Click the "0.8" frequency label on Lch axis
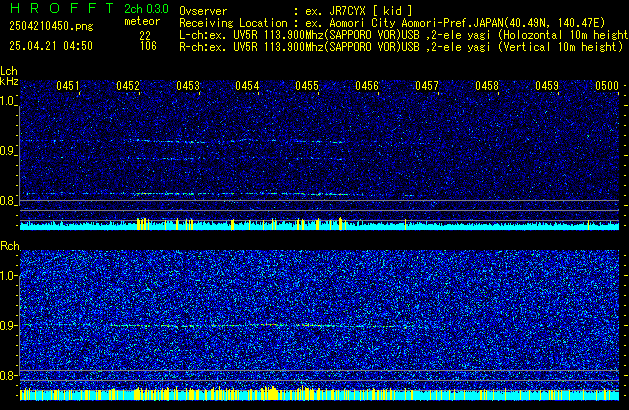The height and width of the screenshot is (410, 629). tap(8, 201)
